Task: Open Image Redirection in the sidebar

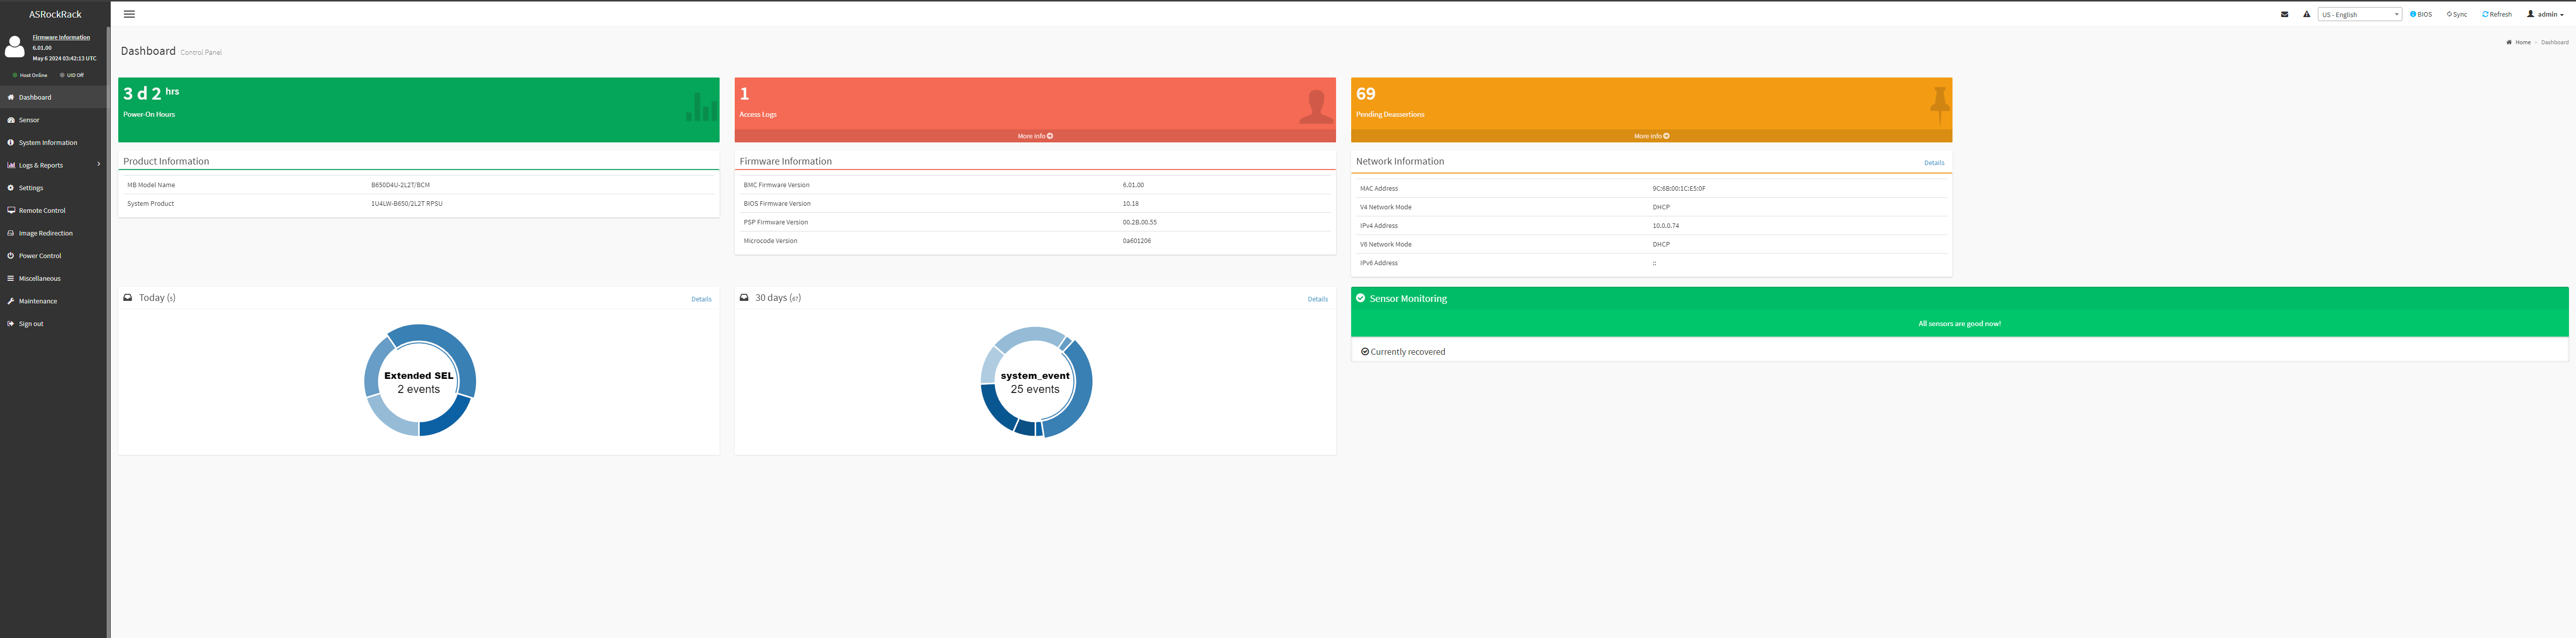Action: coord(54,233)
